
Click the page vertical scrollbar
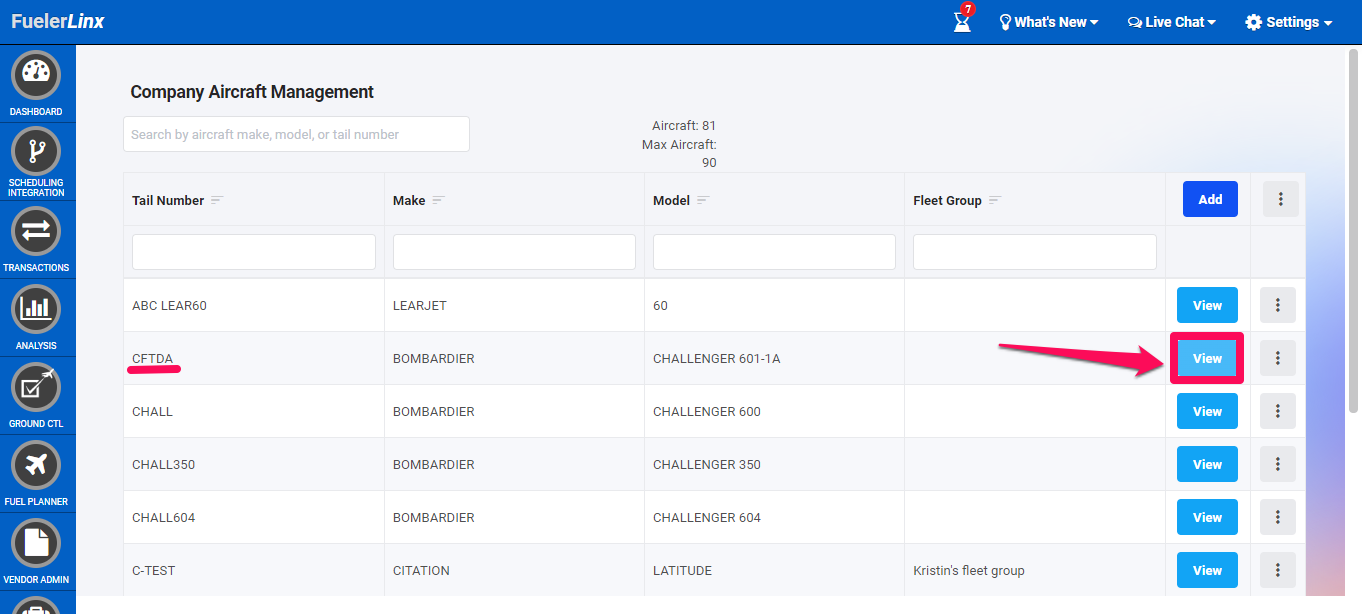pyautogui.click(x=1354, y=230)
